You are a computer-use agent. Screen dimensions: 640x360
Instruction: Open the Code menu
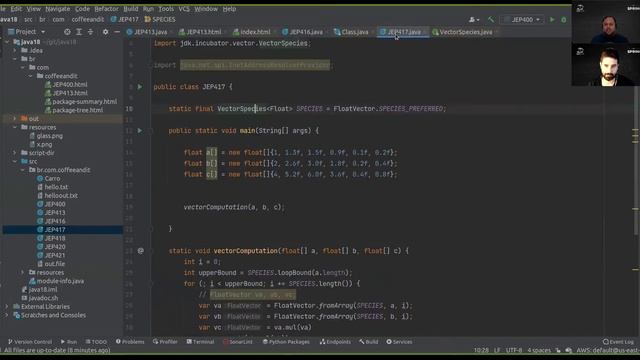82,9
